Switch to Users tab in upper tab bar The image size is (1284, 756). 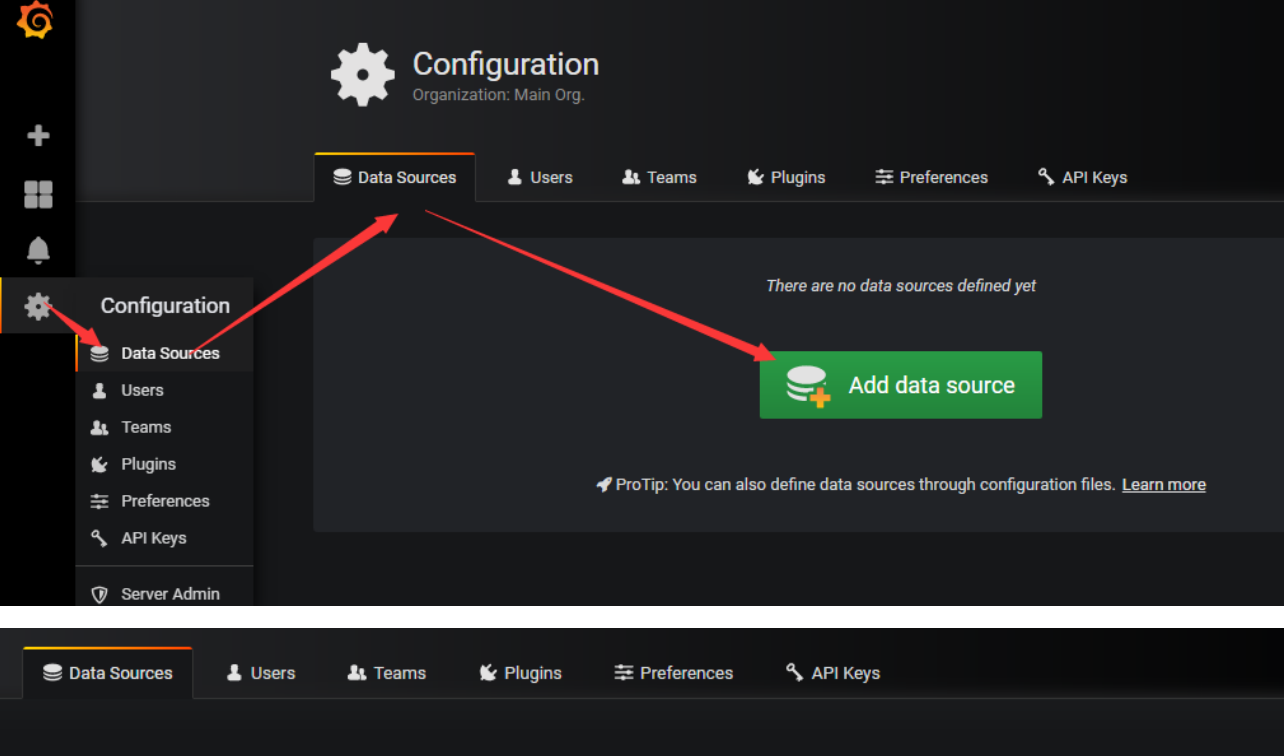coord(540,177)
